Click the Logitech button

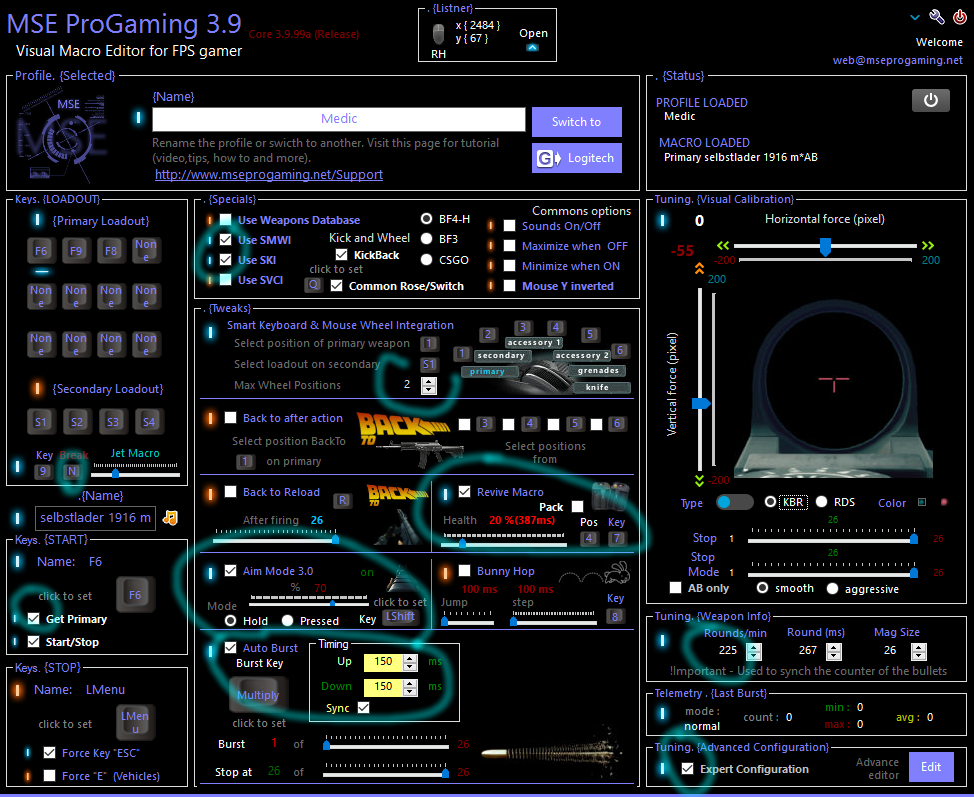(576, 158)
